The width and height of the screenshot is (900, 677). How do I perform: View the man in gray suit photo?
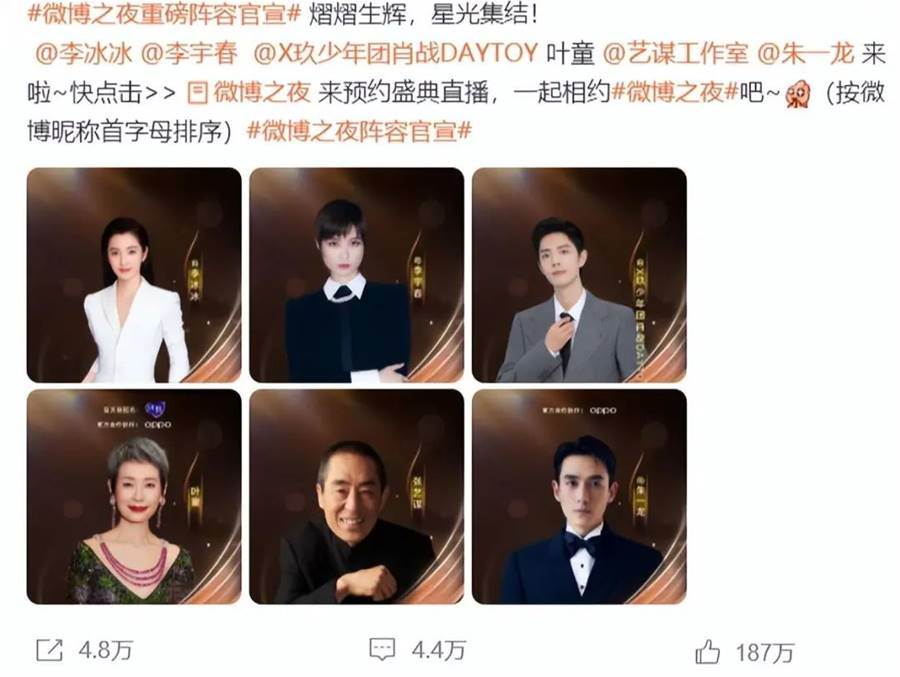(579, 275)
